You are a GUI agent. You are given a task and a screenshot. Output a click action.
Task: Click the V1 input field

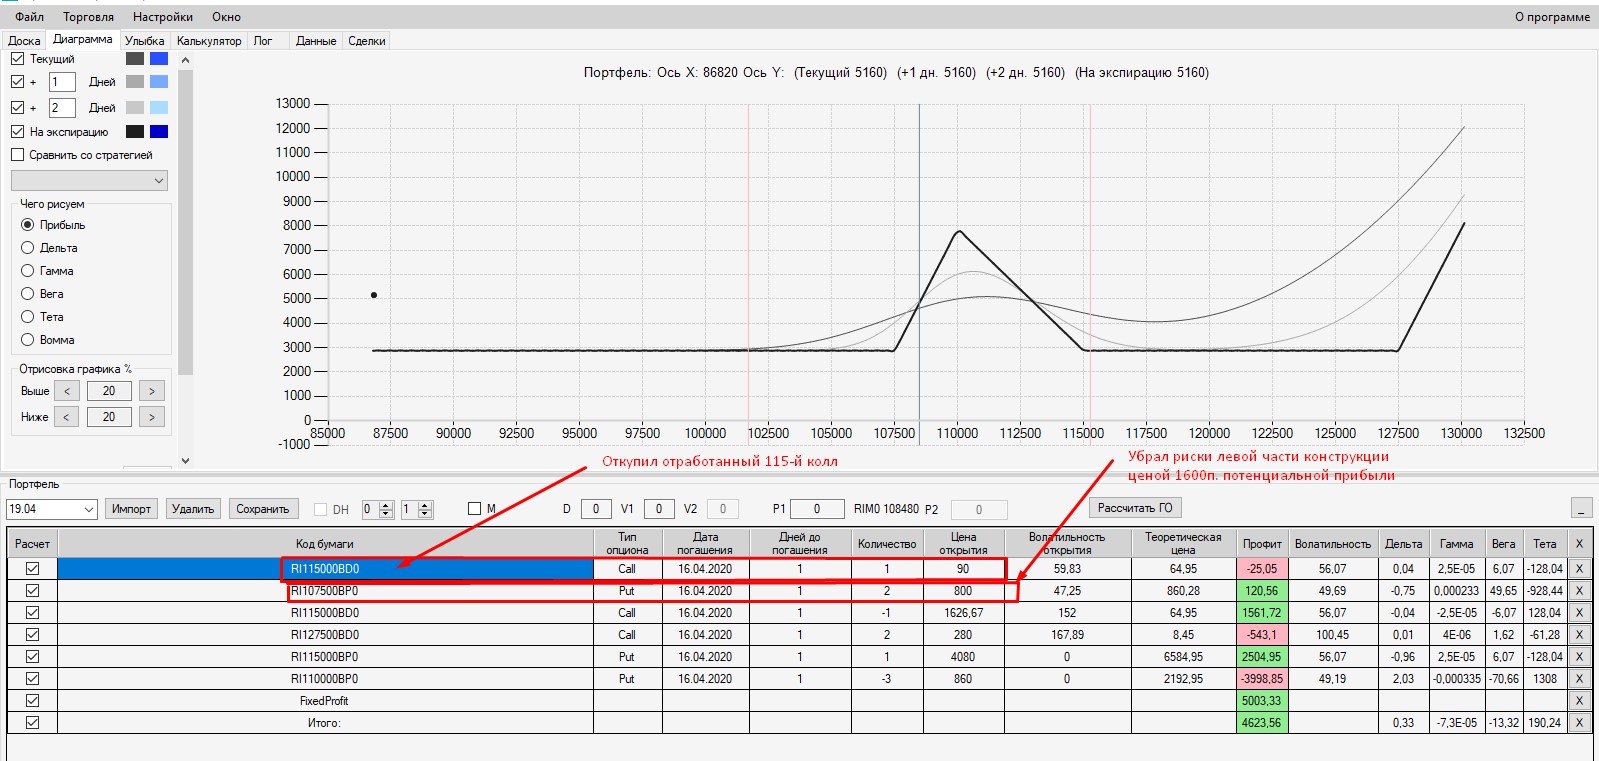[x=659, y=509]
